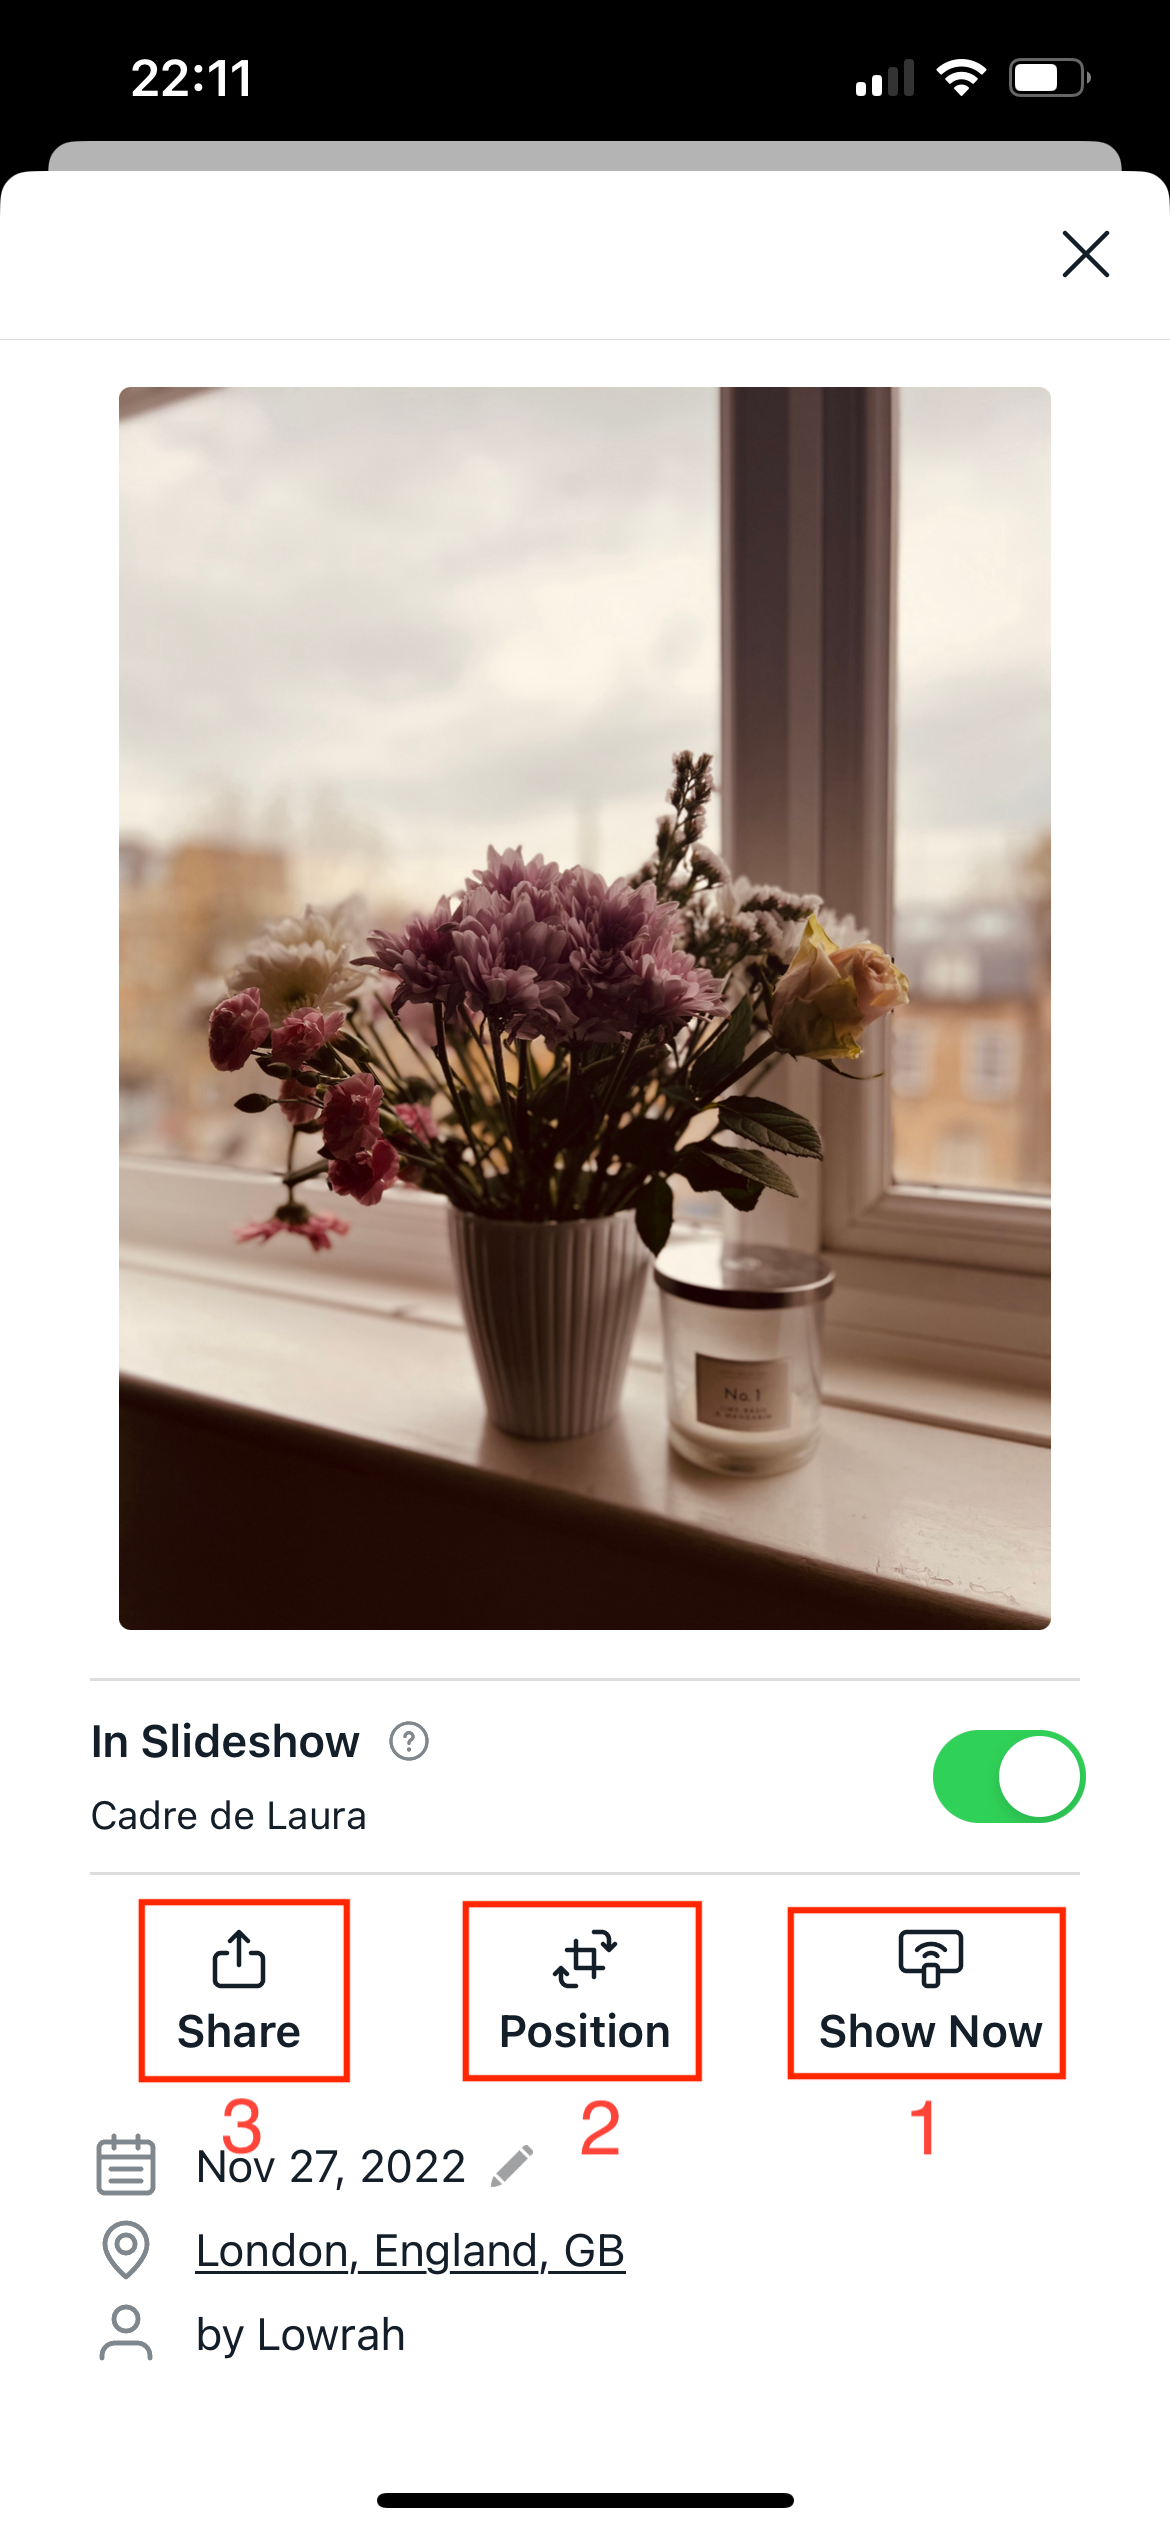Tap the Wi-Fi icon in status bar
Viewport: 1170px width, 2532px height.
point(961,77)
